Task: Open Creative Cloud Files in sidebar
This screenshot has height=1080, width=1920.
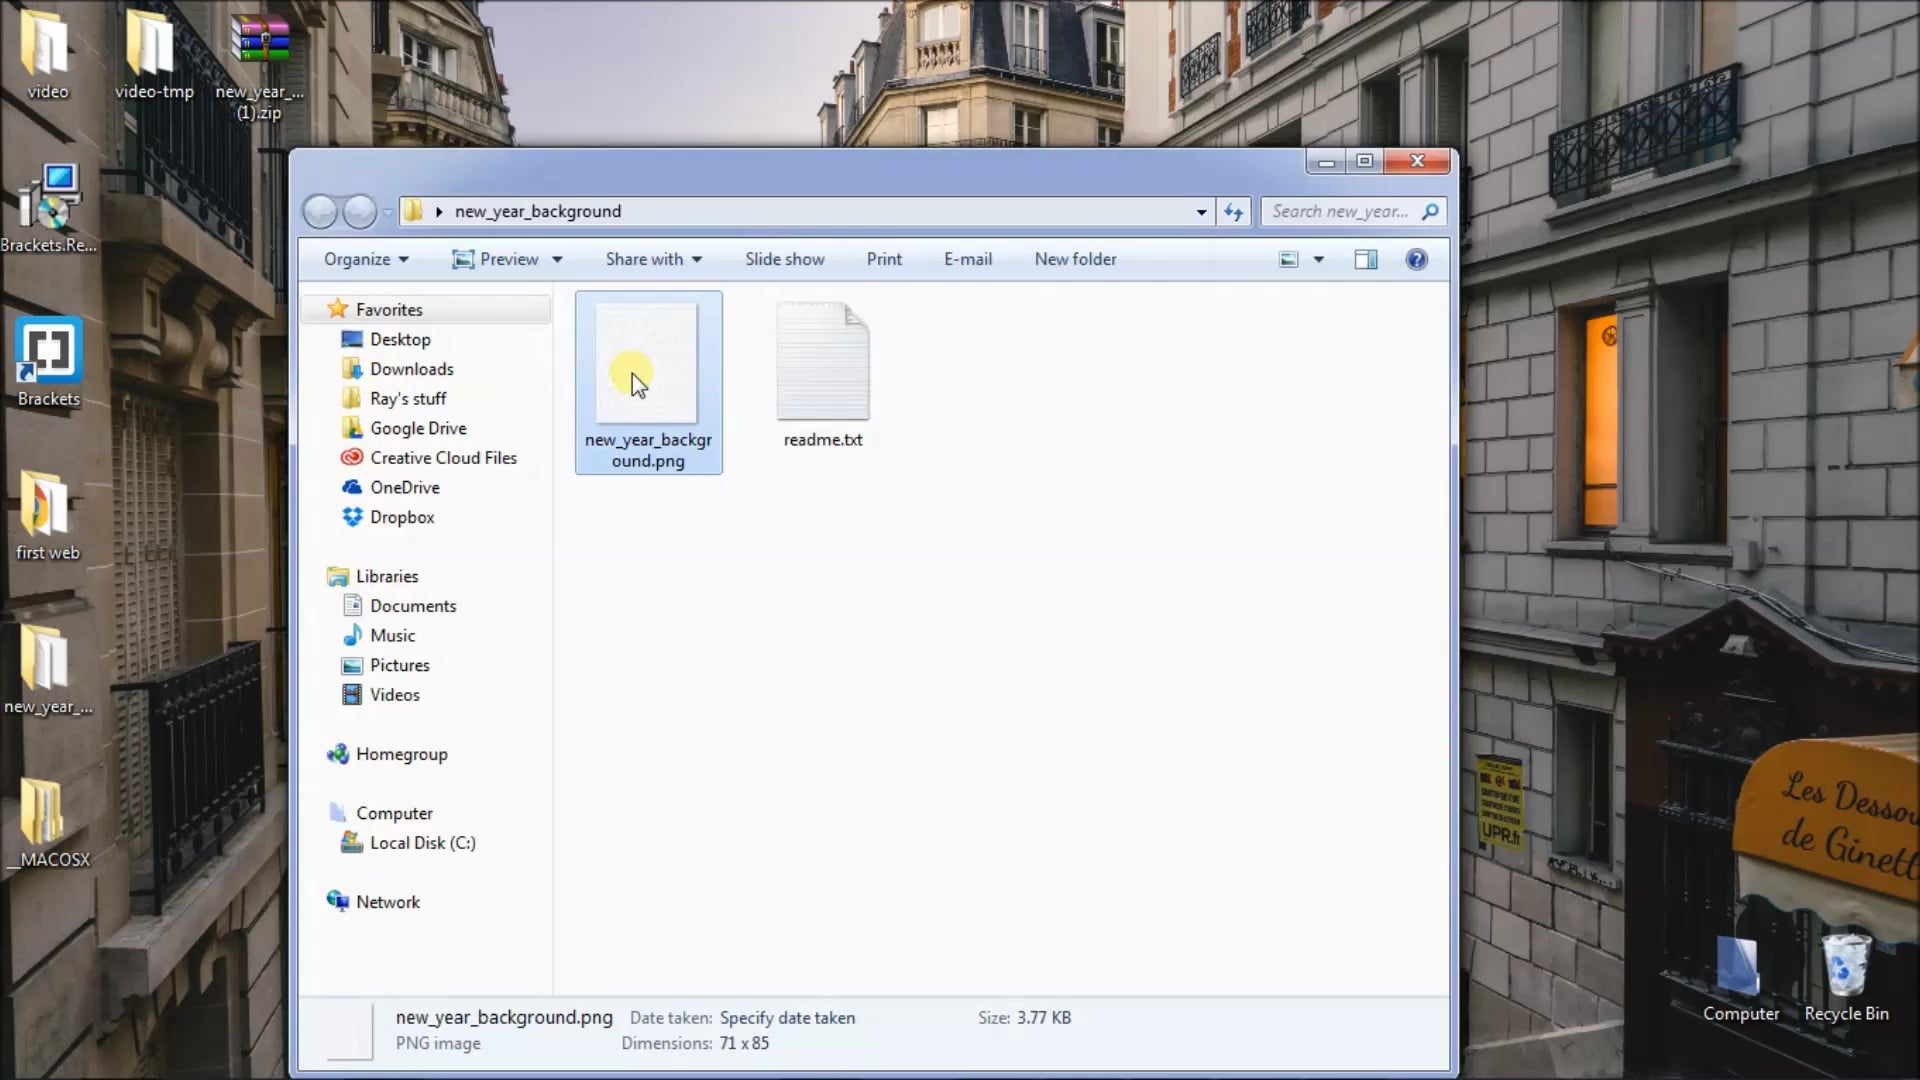Action: tap(443, 458)
